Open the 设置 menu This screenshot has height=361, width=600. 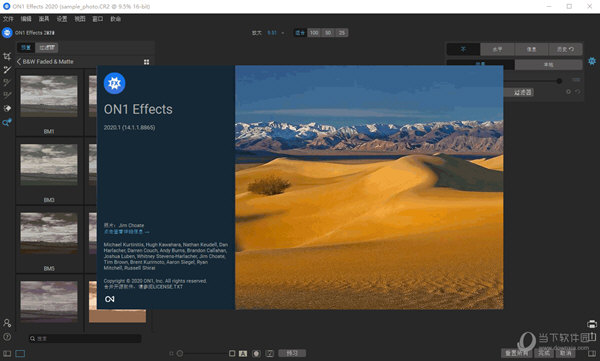click(62, 19)
